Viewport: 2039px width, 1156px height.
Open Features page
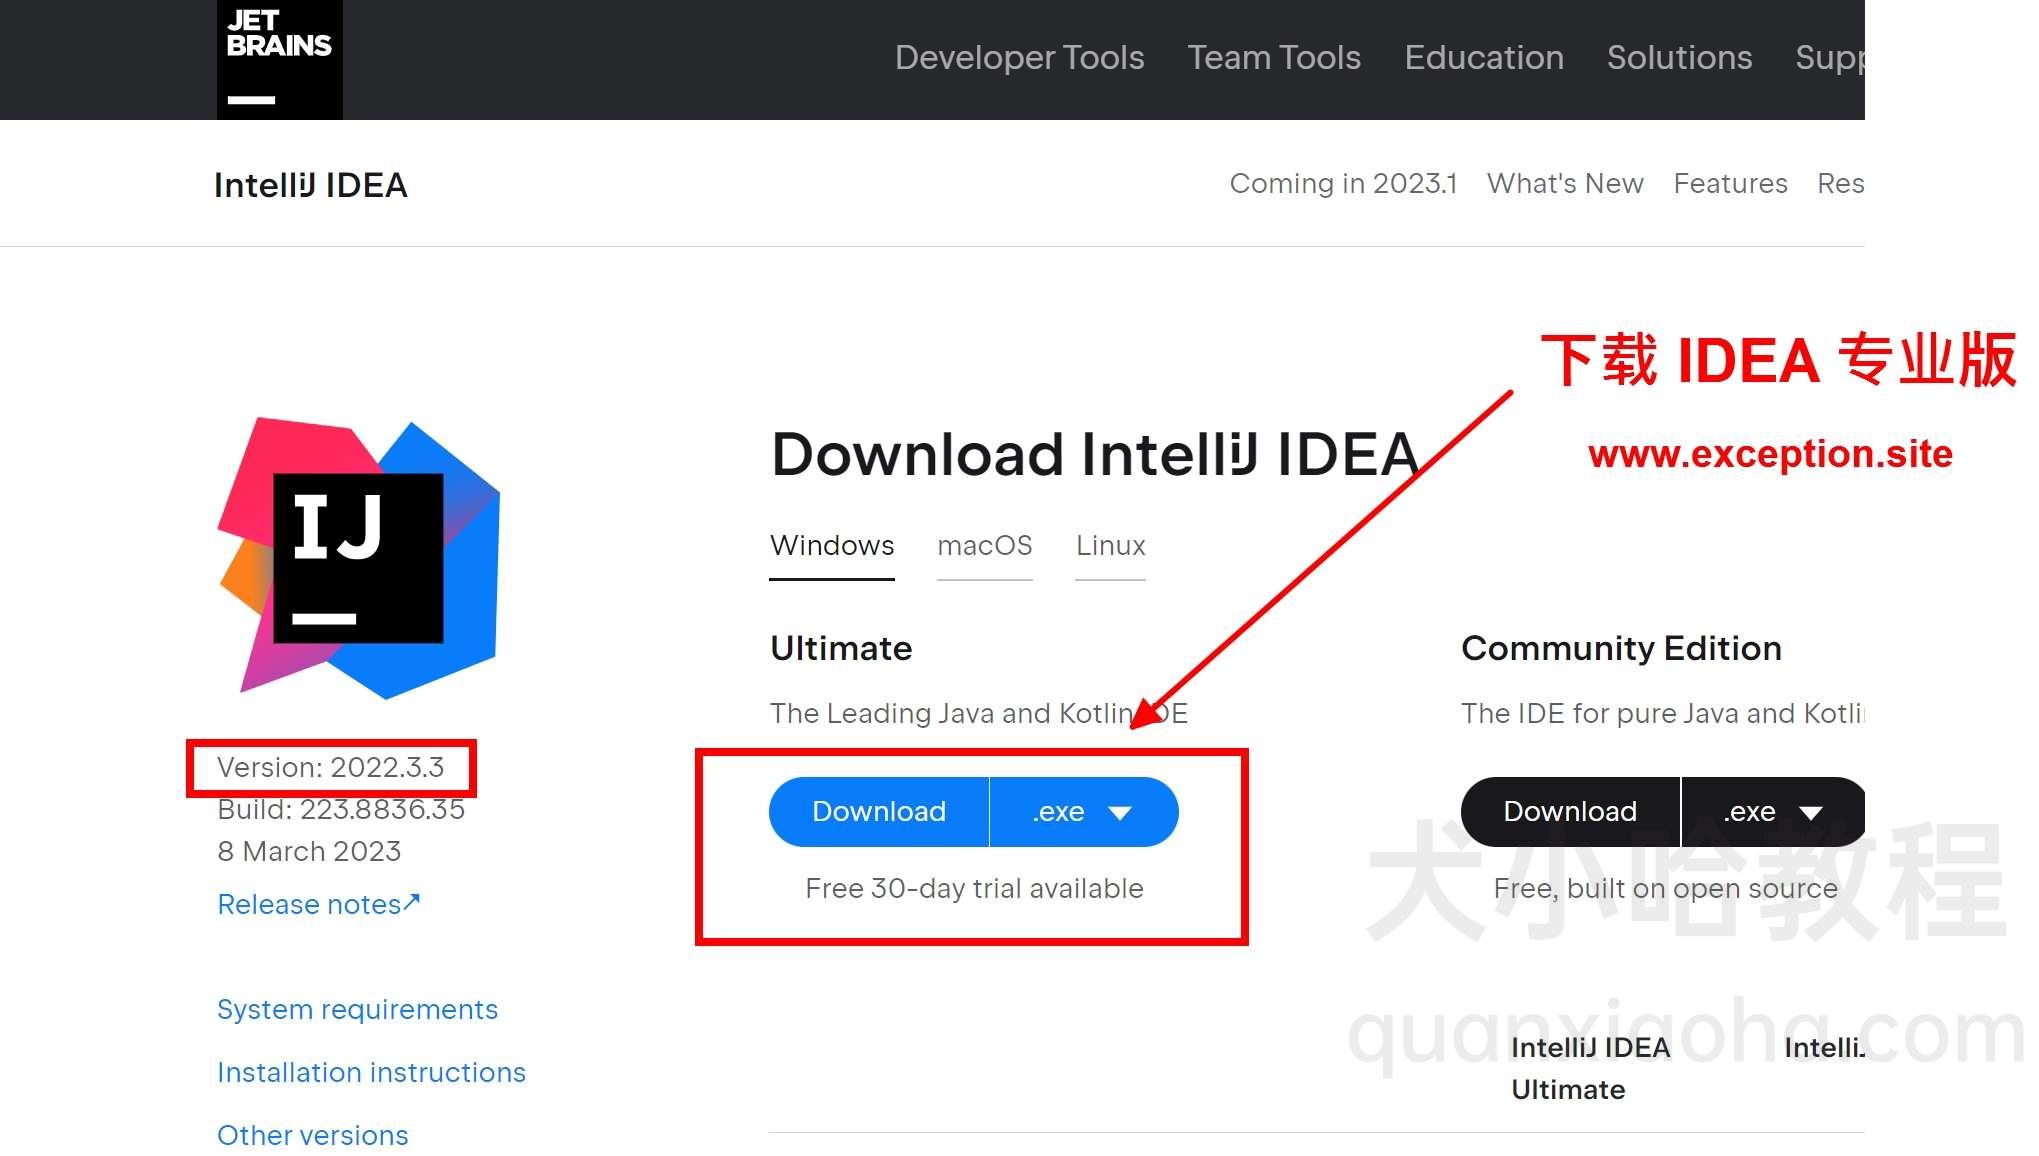pyautogui.click(x=1730, y=184)
